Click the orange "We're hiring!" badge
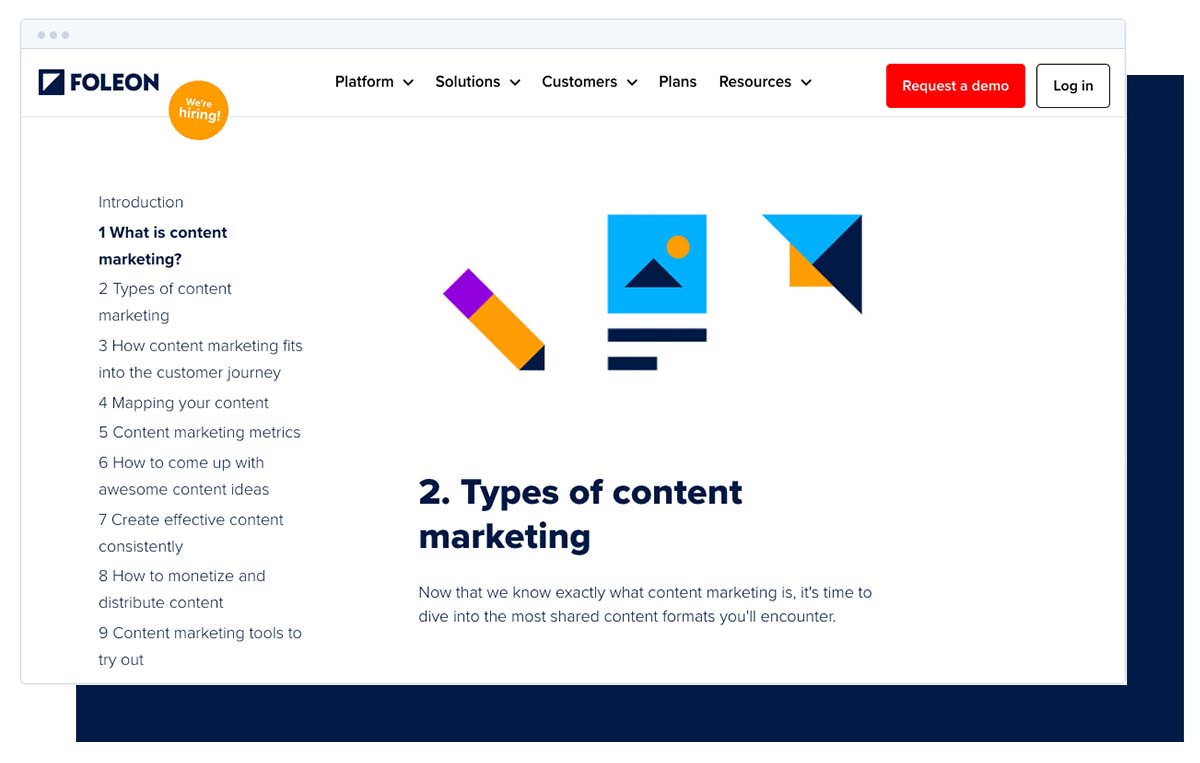This screenshot has width=1200, height=763. click(198, 110)
